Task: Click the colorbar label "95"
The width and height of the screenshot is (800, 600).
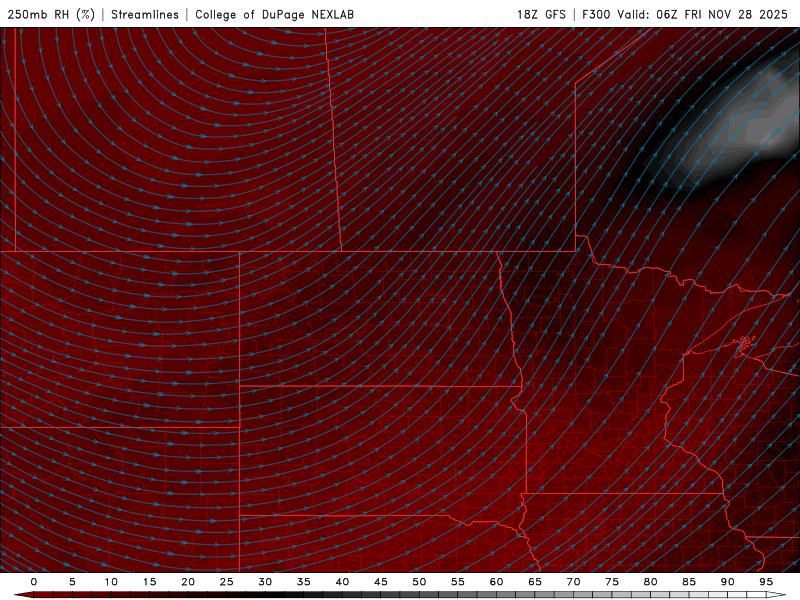Action: pyautogui.click(x=766, y=582)
